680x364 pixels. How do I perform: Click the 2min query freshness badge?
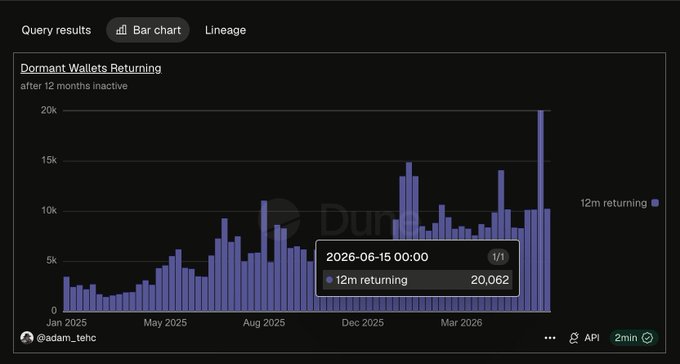coord(634,338)
